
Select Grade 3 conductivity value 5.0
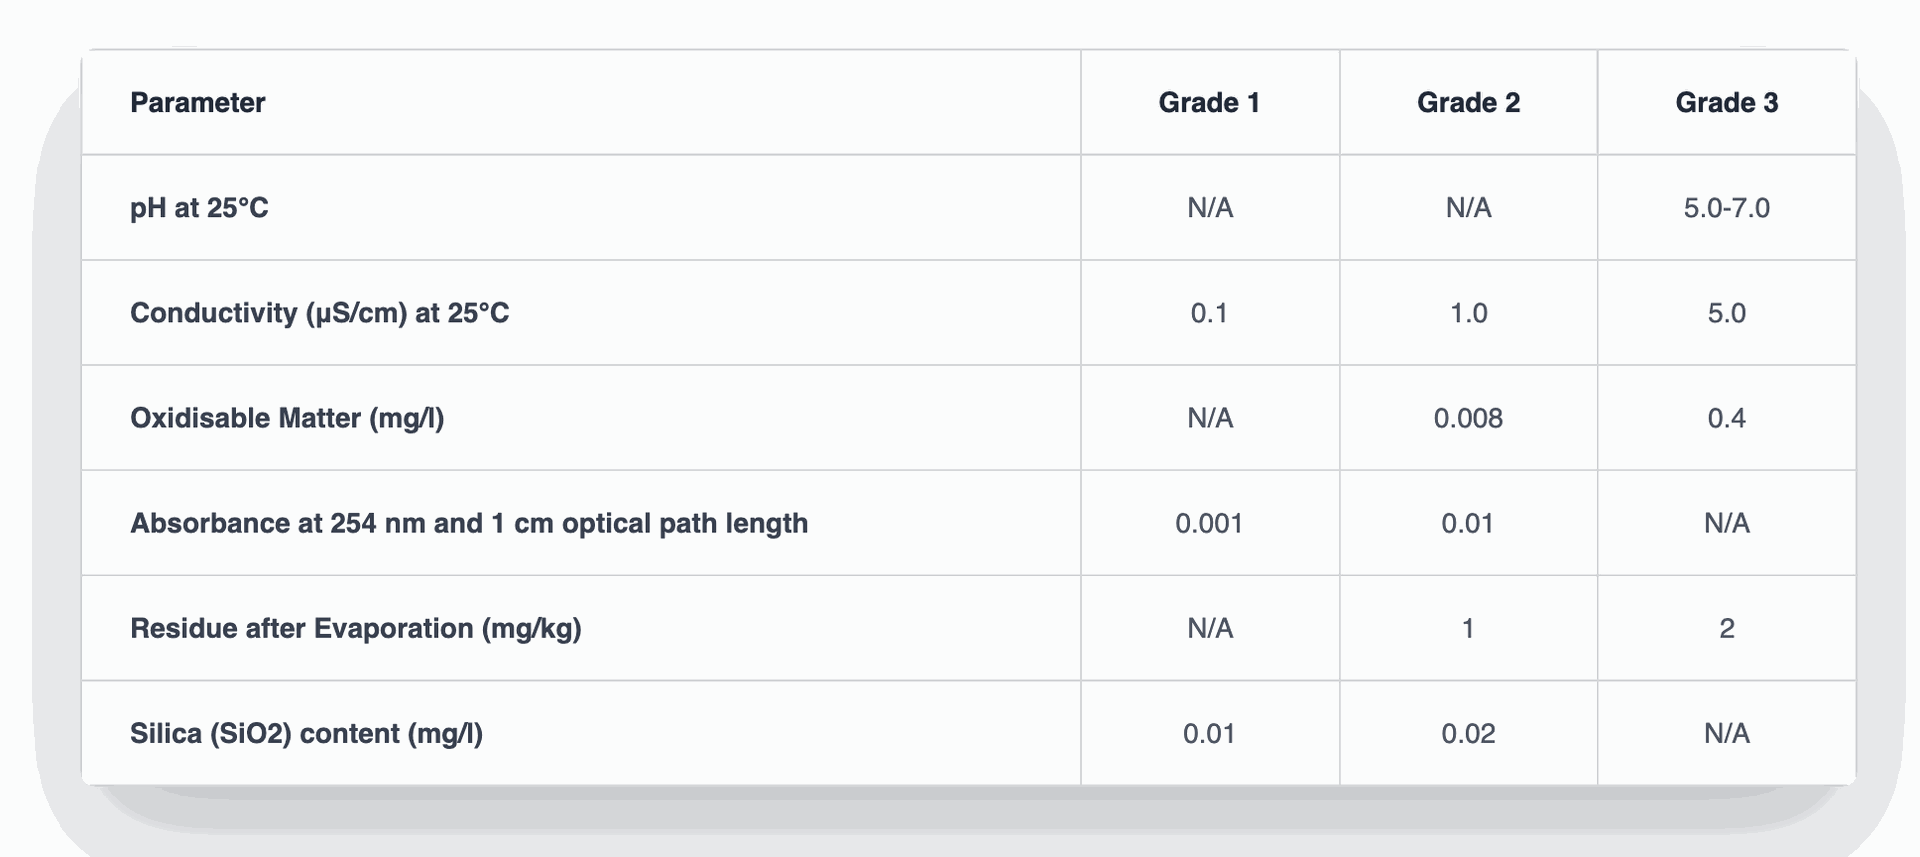(1726, 313)
